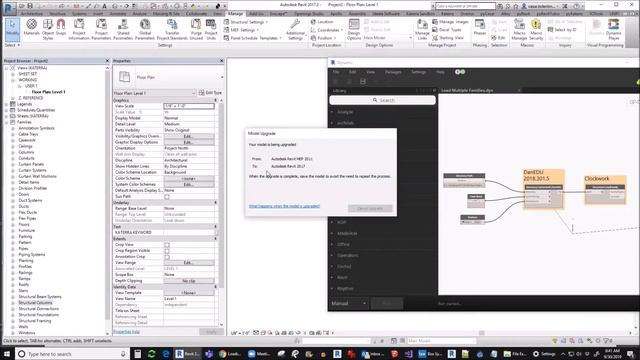Expand the Legends node in Project Browser
Screen dimensions: 640x360
click(6, 104)
